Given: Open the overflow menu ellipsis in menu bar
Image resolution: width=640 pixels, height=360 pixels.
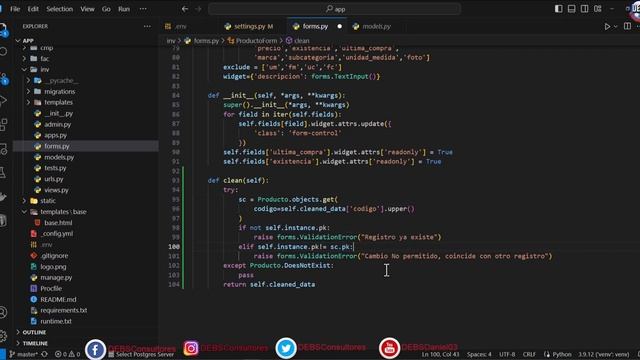Looking at the screenshot, I should pos(143,9).
